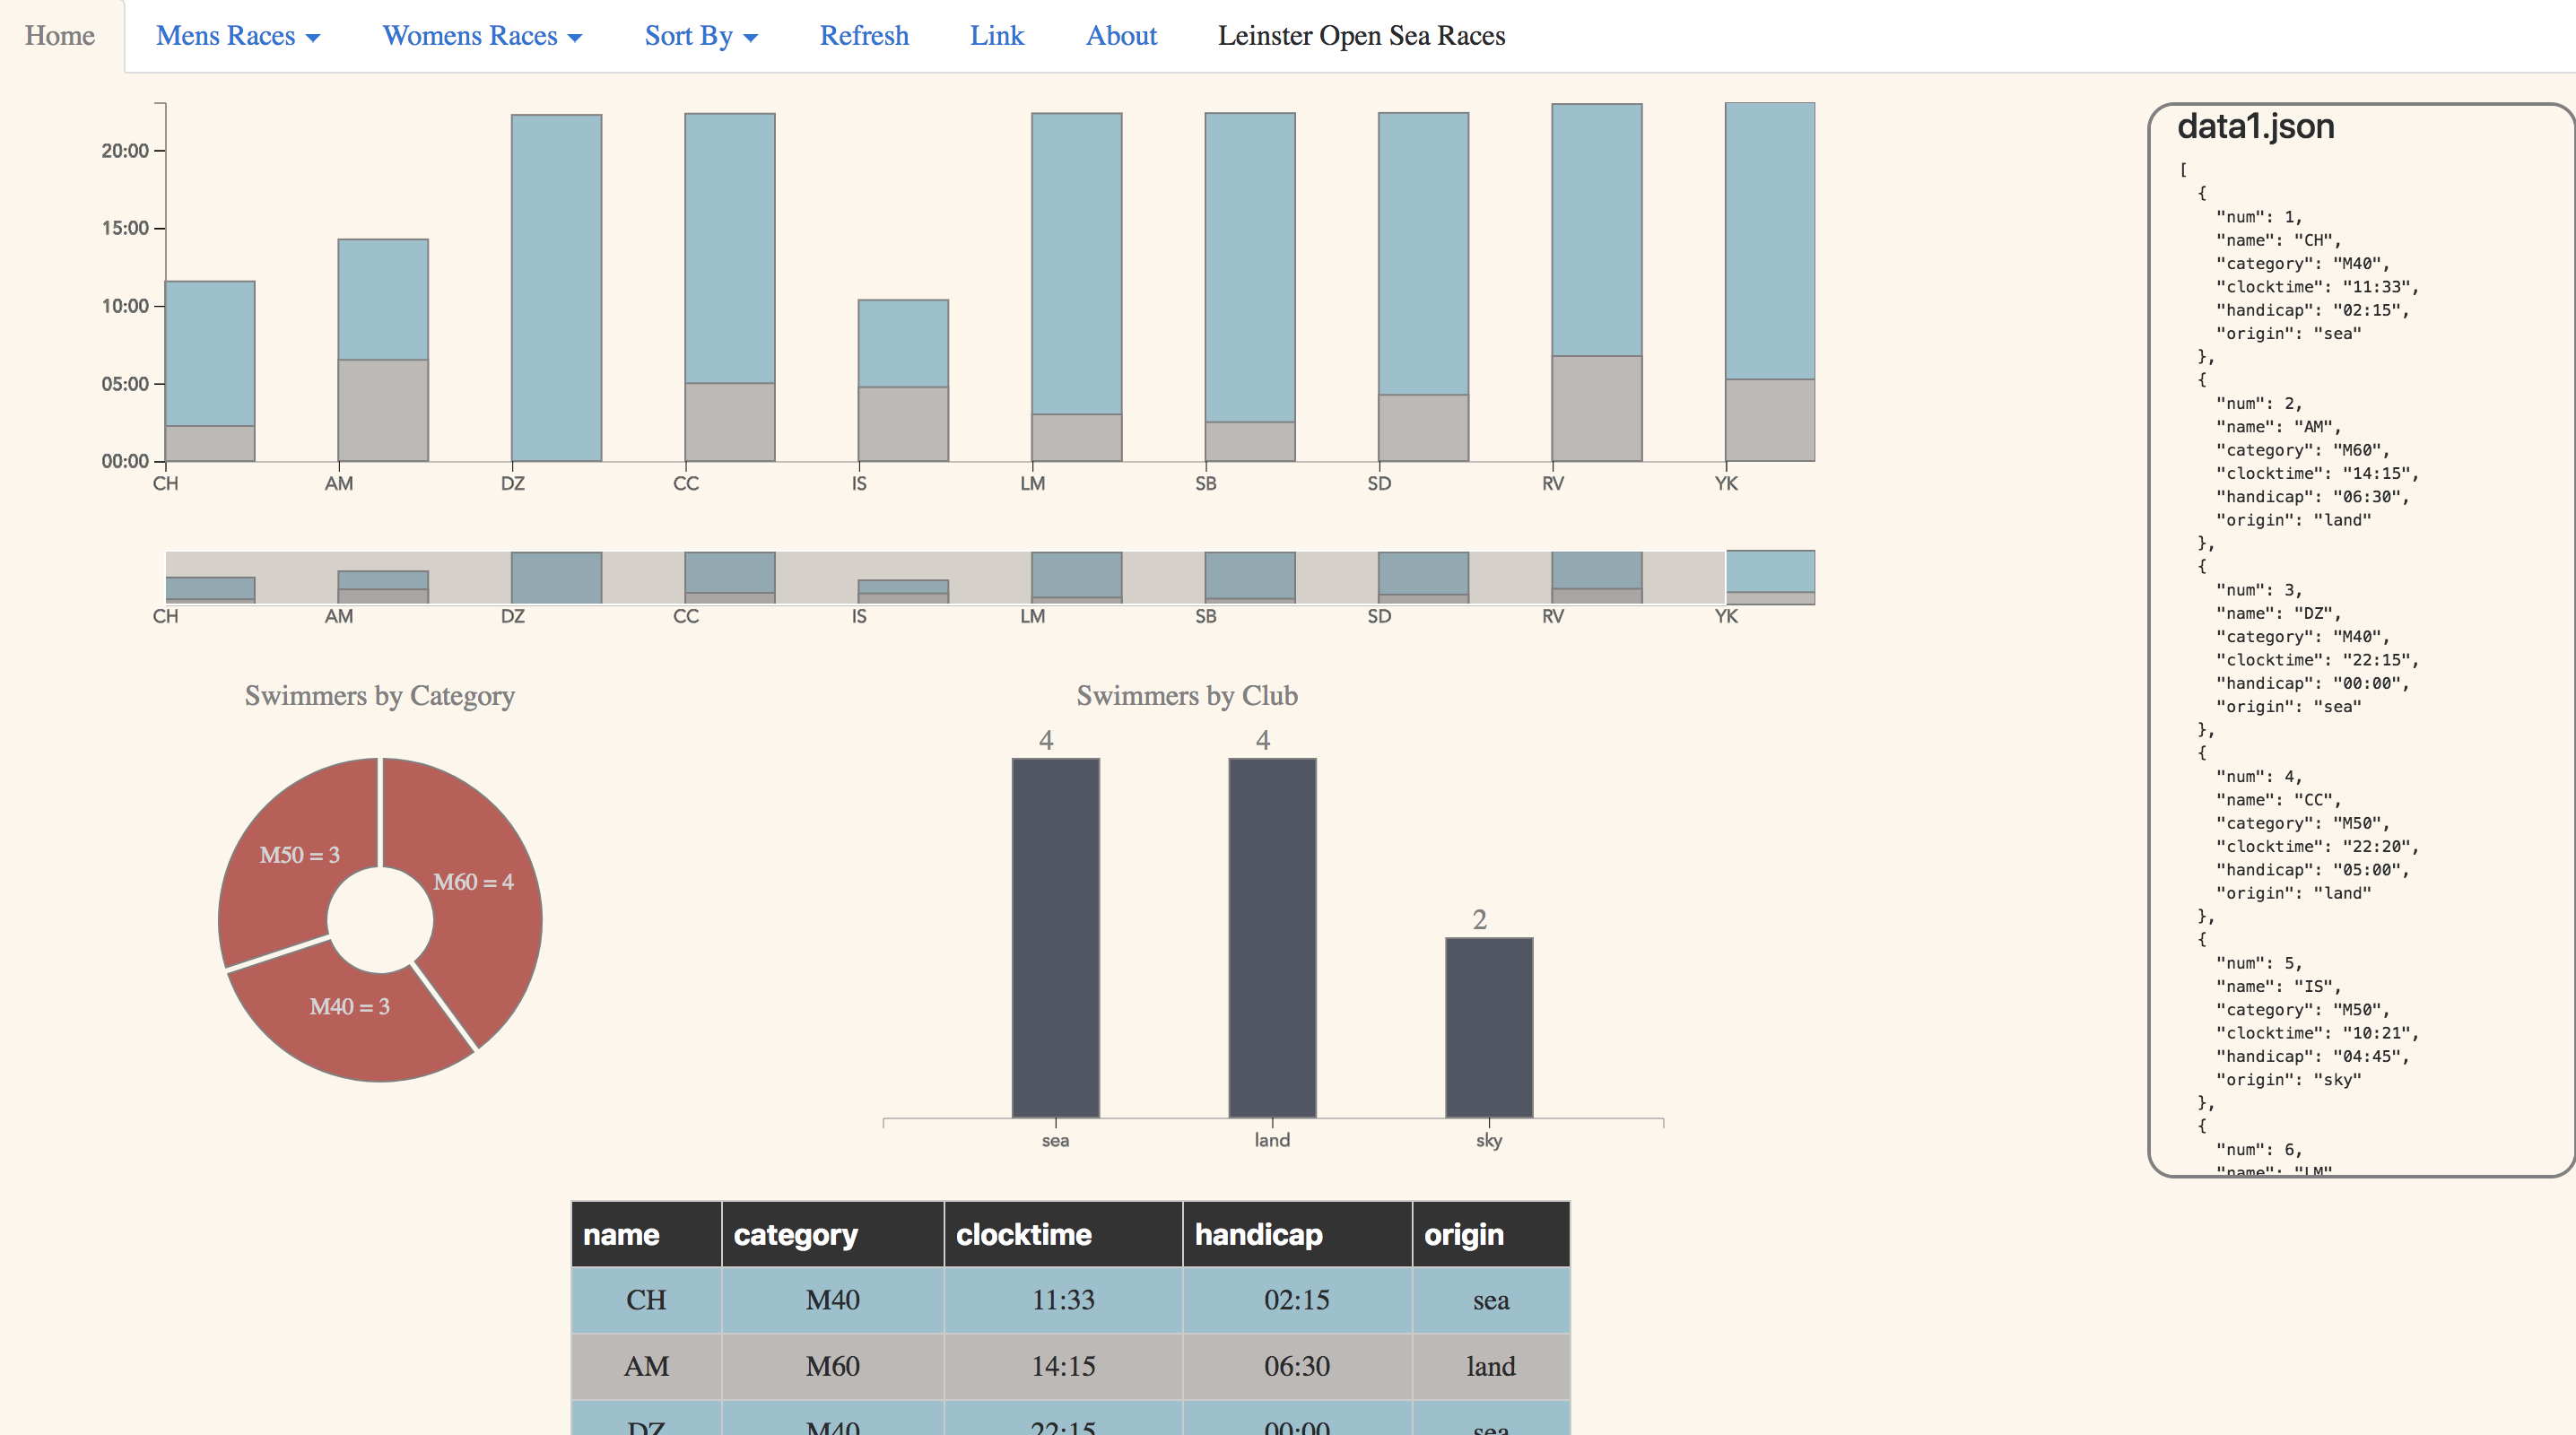
Task: Click the Refresh link
Action: 864,36
